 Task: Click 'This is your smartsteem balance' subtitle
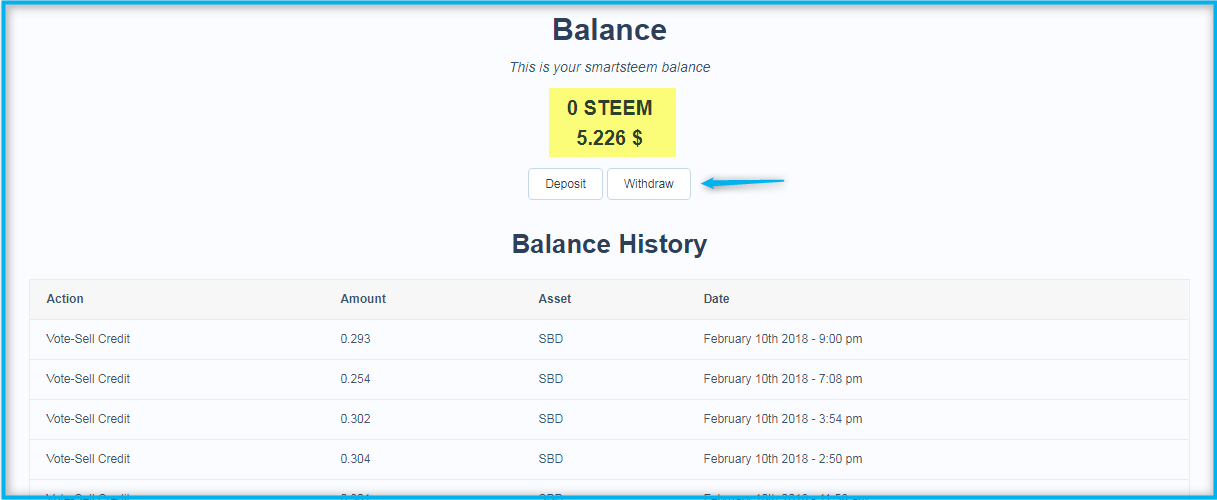(610, 68)
